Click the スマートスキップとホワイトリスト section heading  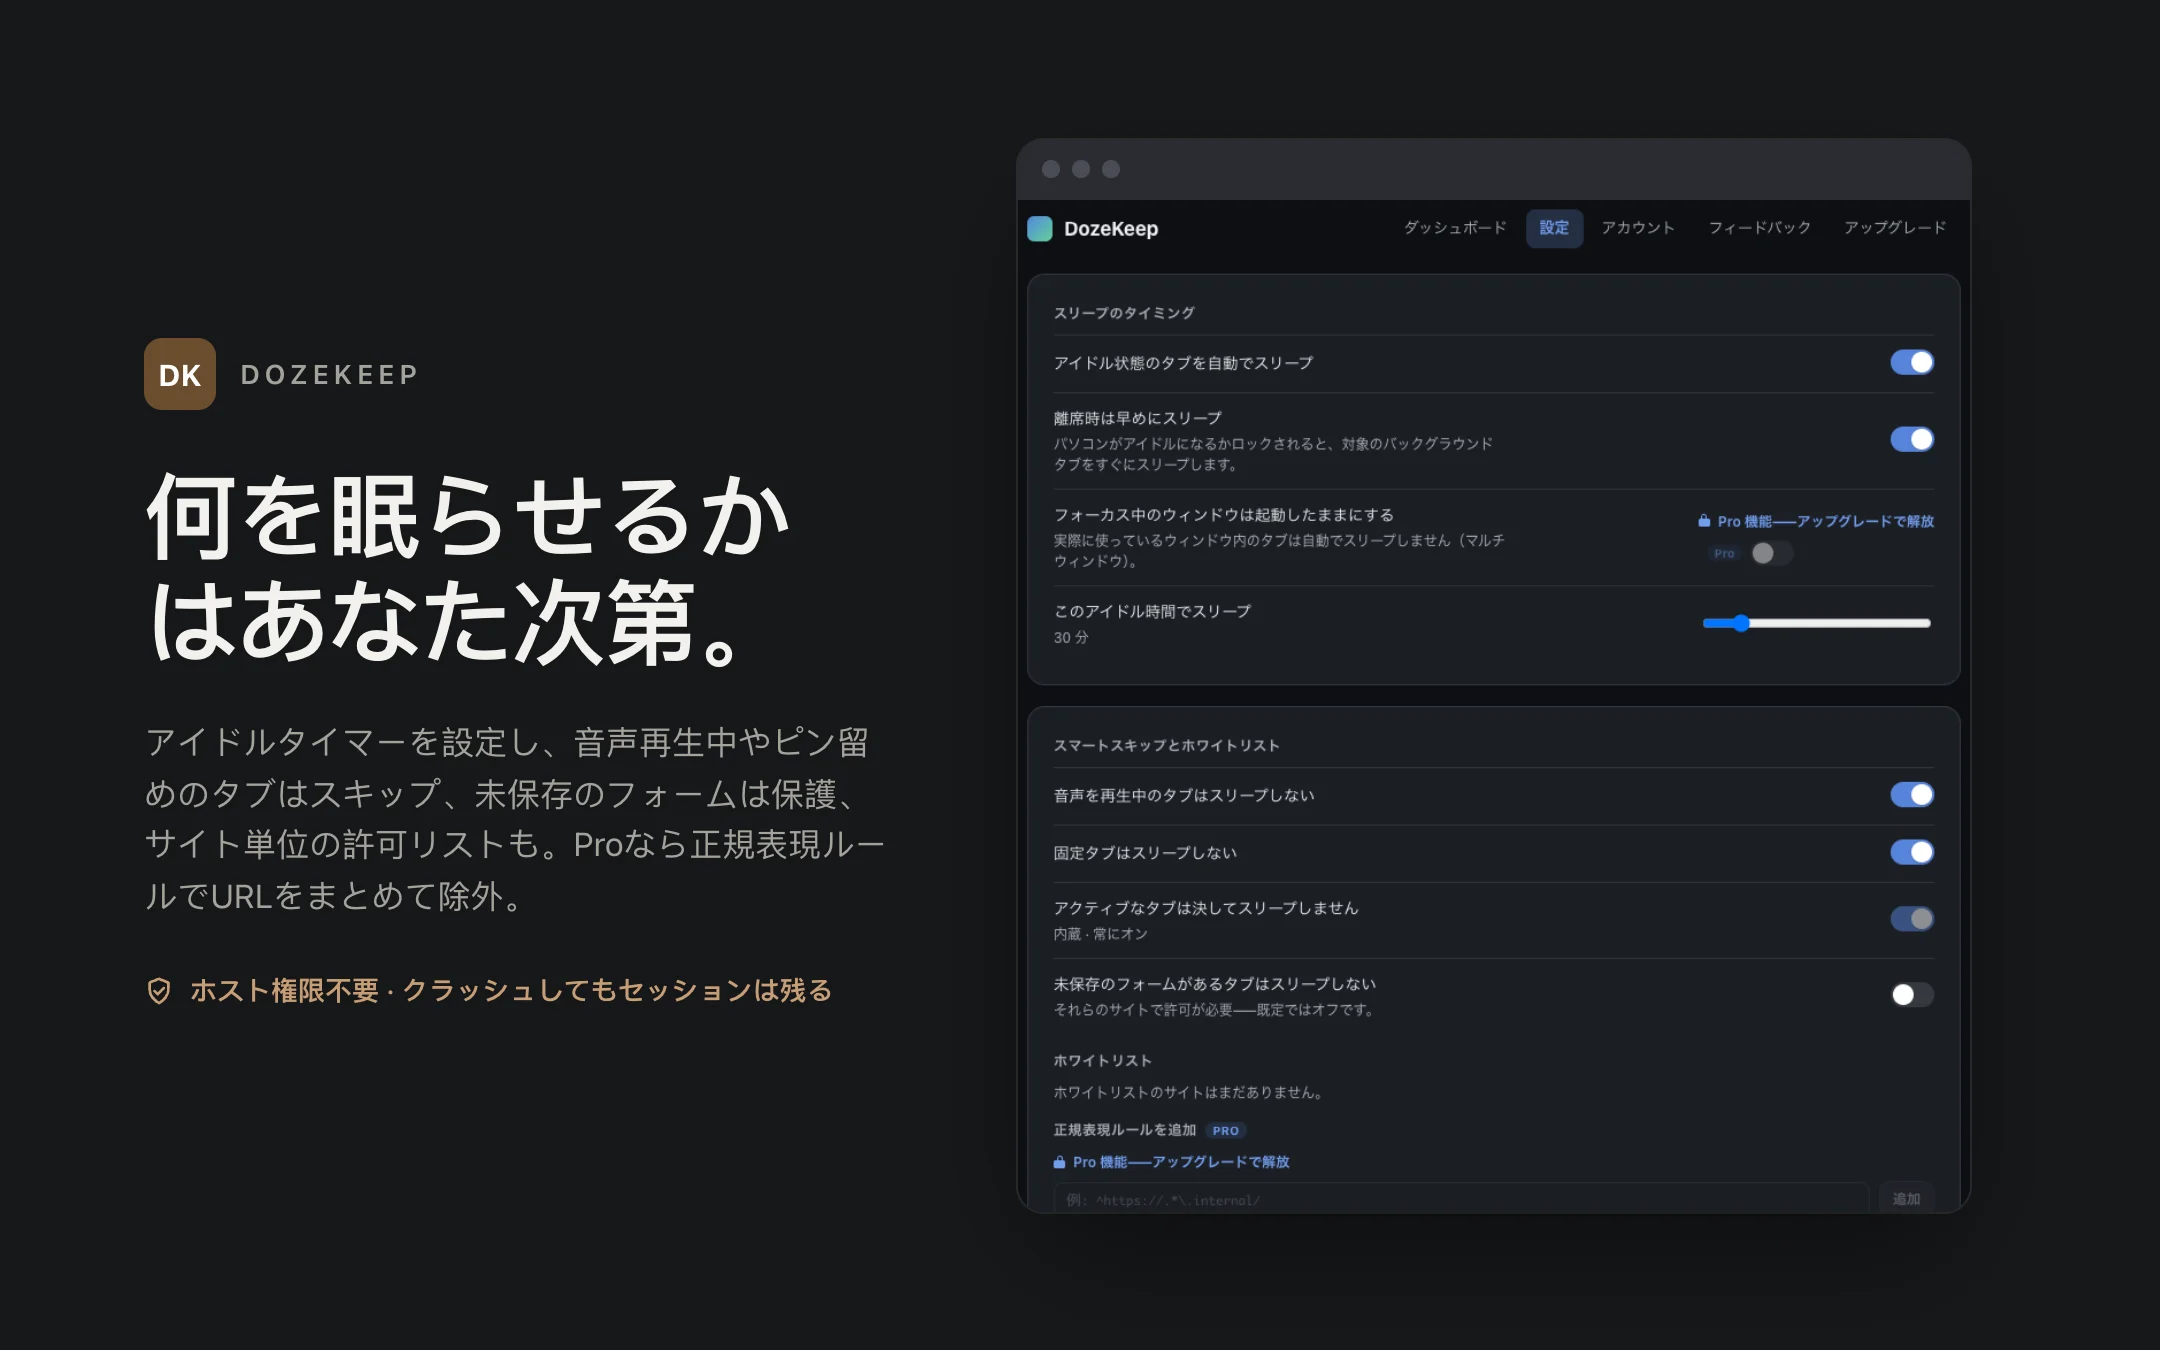[x=1166, y=746]
